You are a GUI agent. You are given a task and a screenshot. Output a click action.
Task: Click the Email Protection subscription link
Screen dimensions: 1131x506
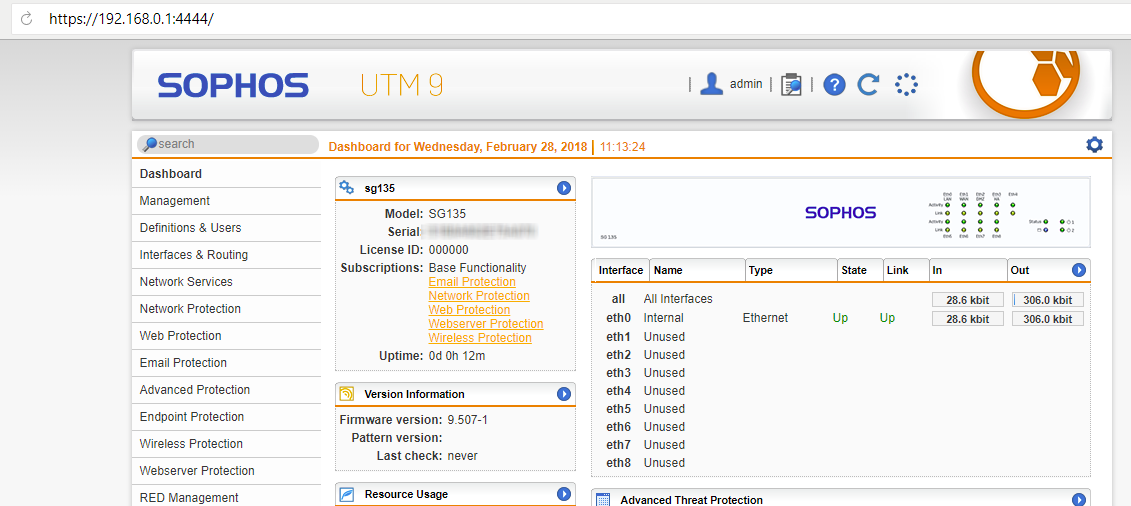[472, 282]
